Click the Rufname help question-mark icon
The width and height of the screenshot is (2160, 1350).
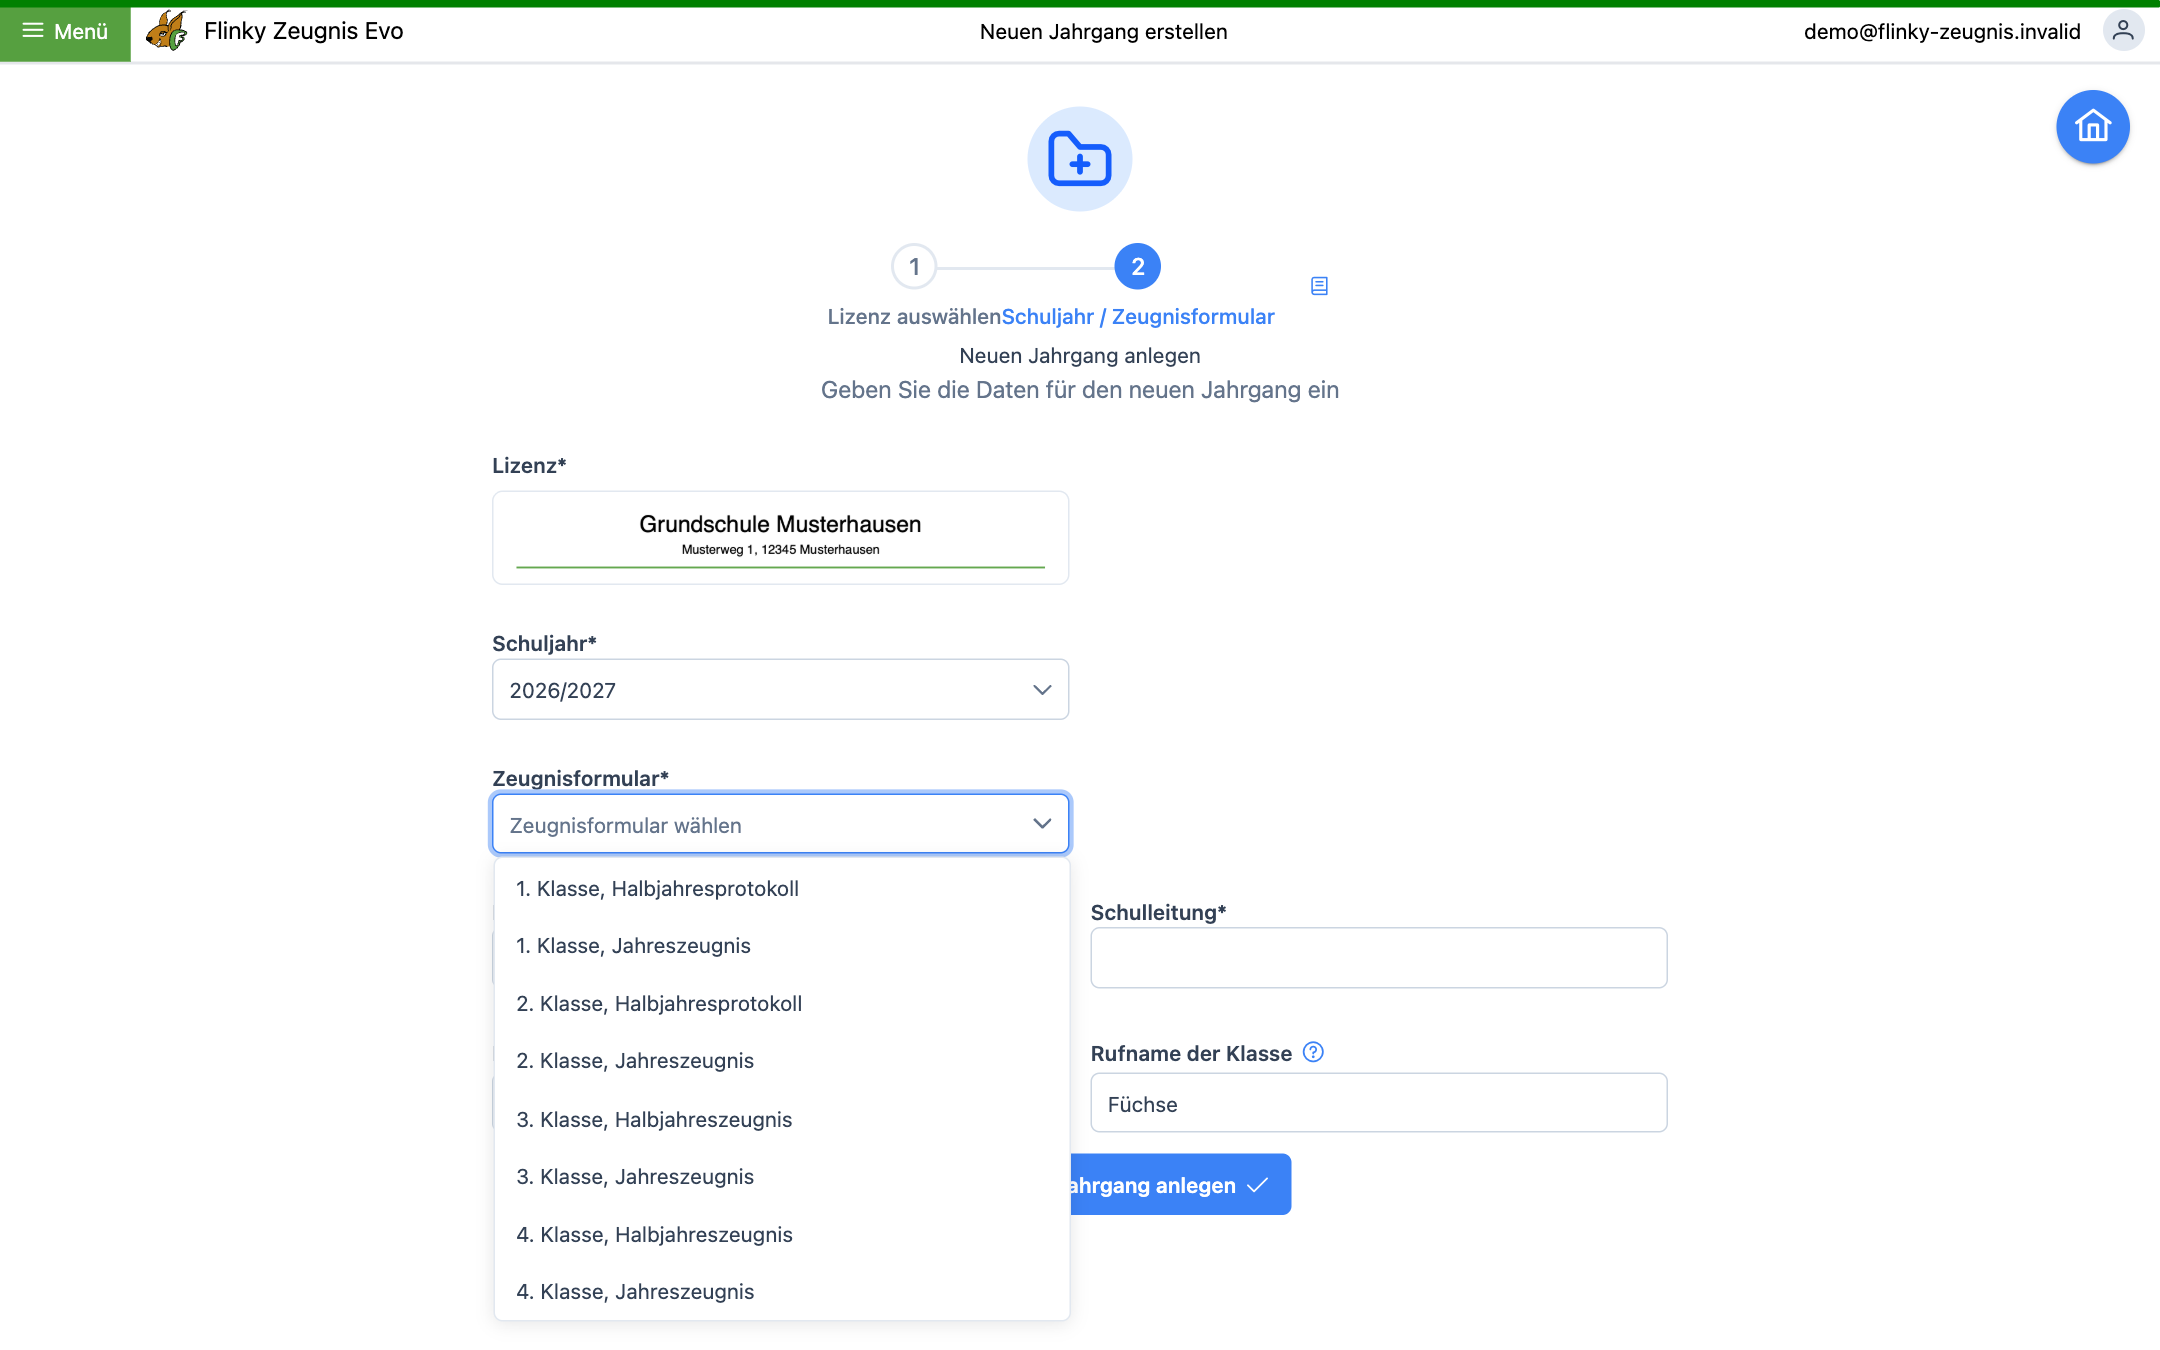(1313, 1052)
